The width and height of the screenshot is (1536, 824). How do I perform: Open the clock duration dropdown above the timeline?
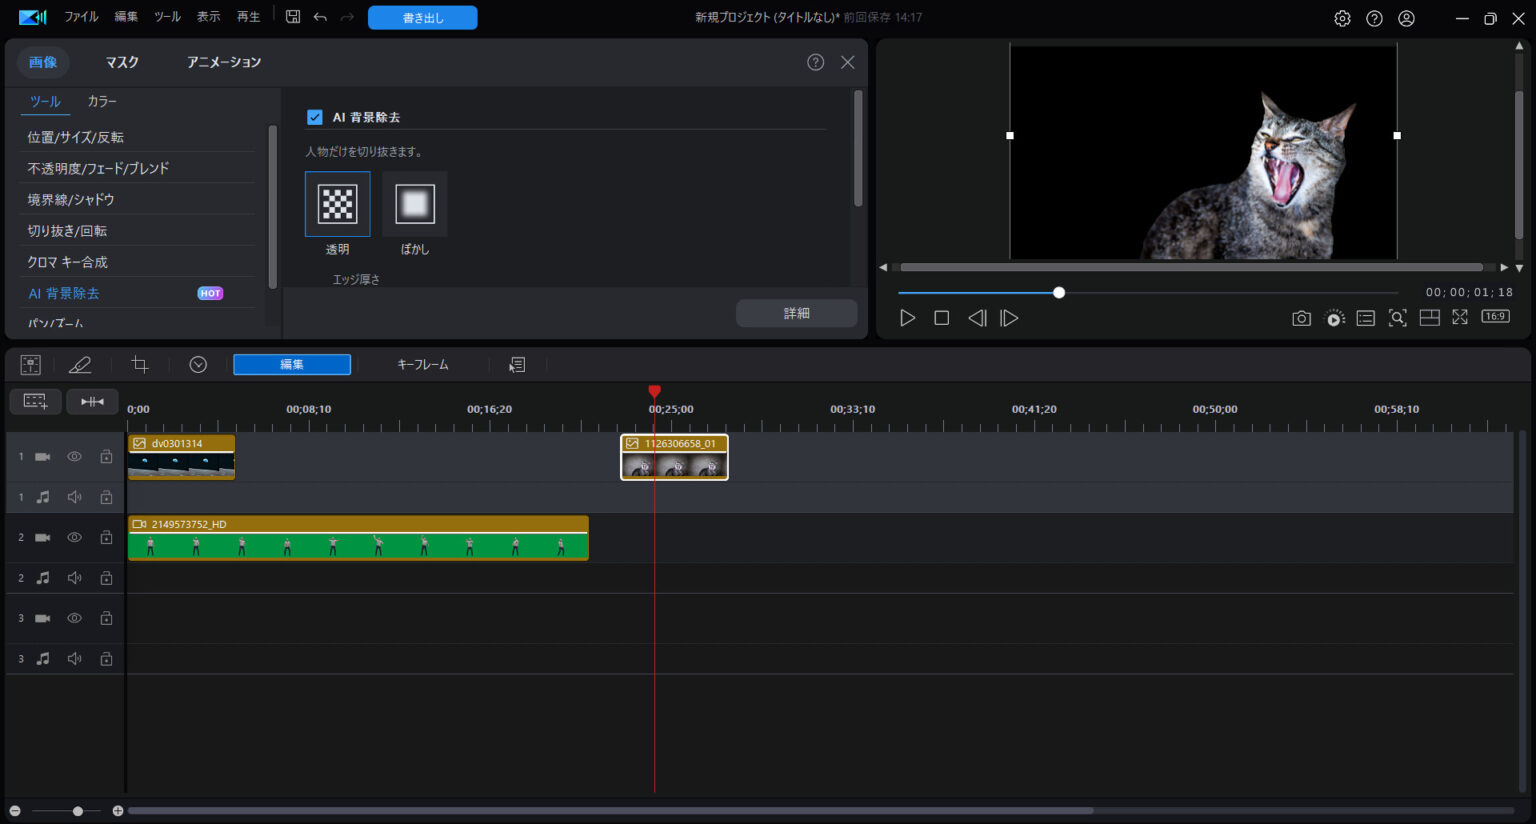(198, 364)
